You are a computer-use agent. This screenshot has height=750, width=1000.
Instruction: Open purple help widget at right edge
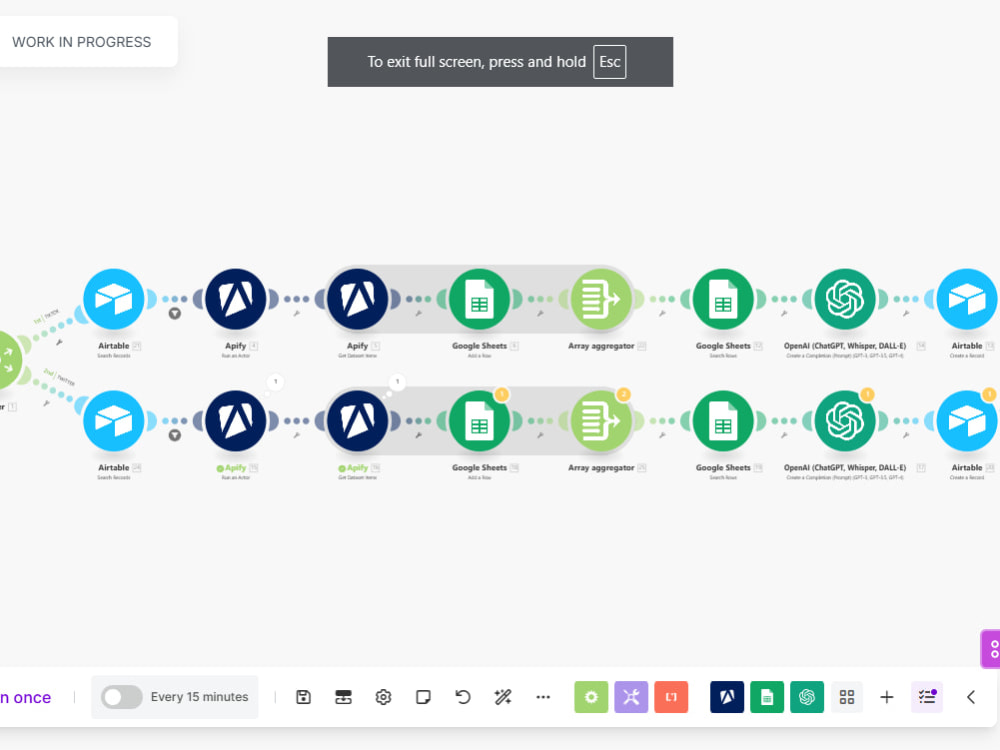point(990,649)
